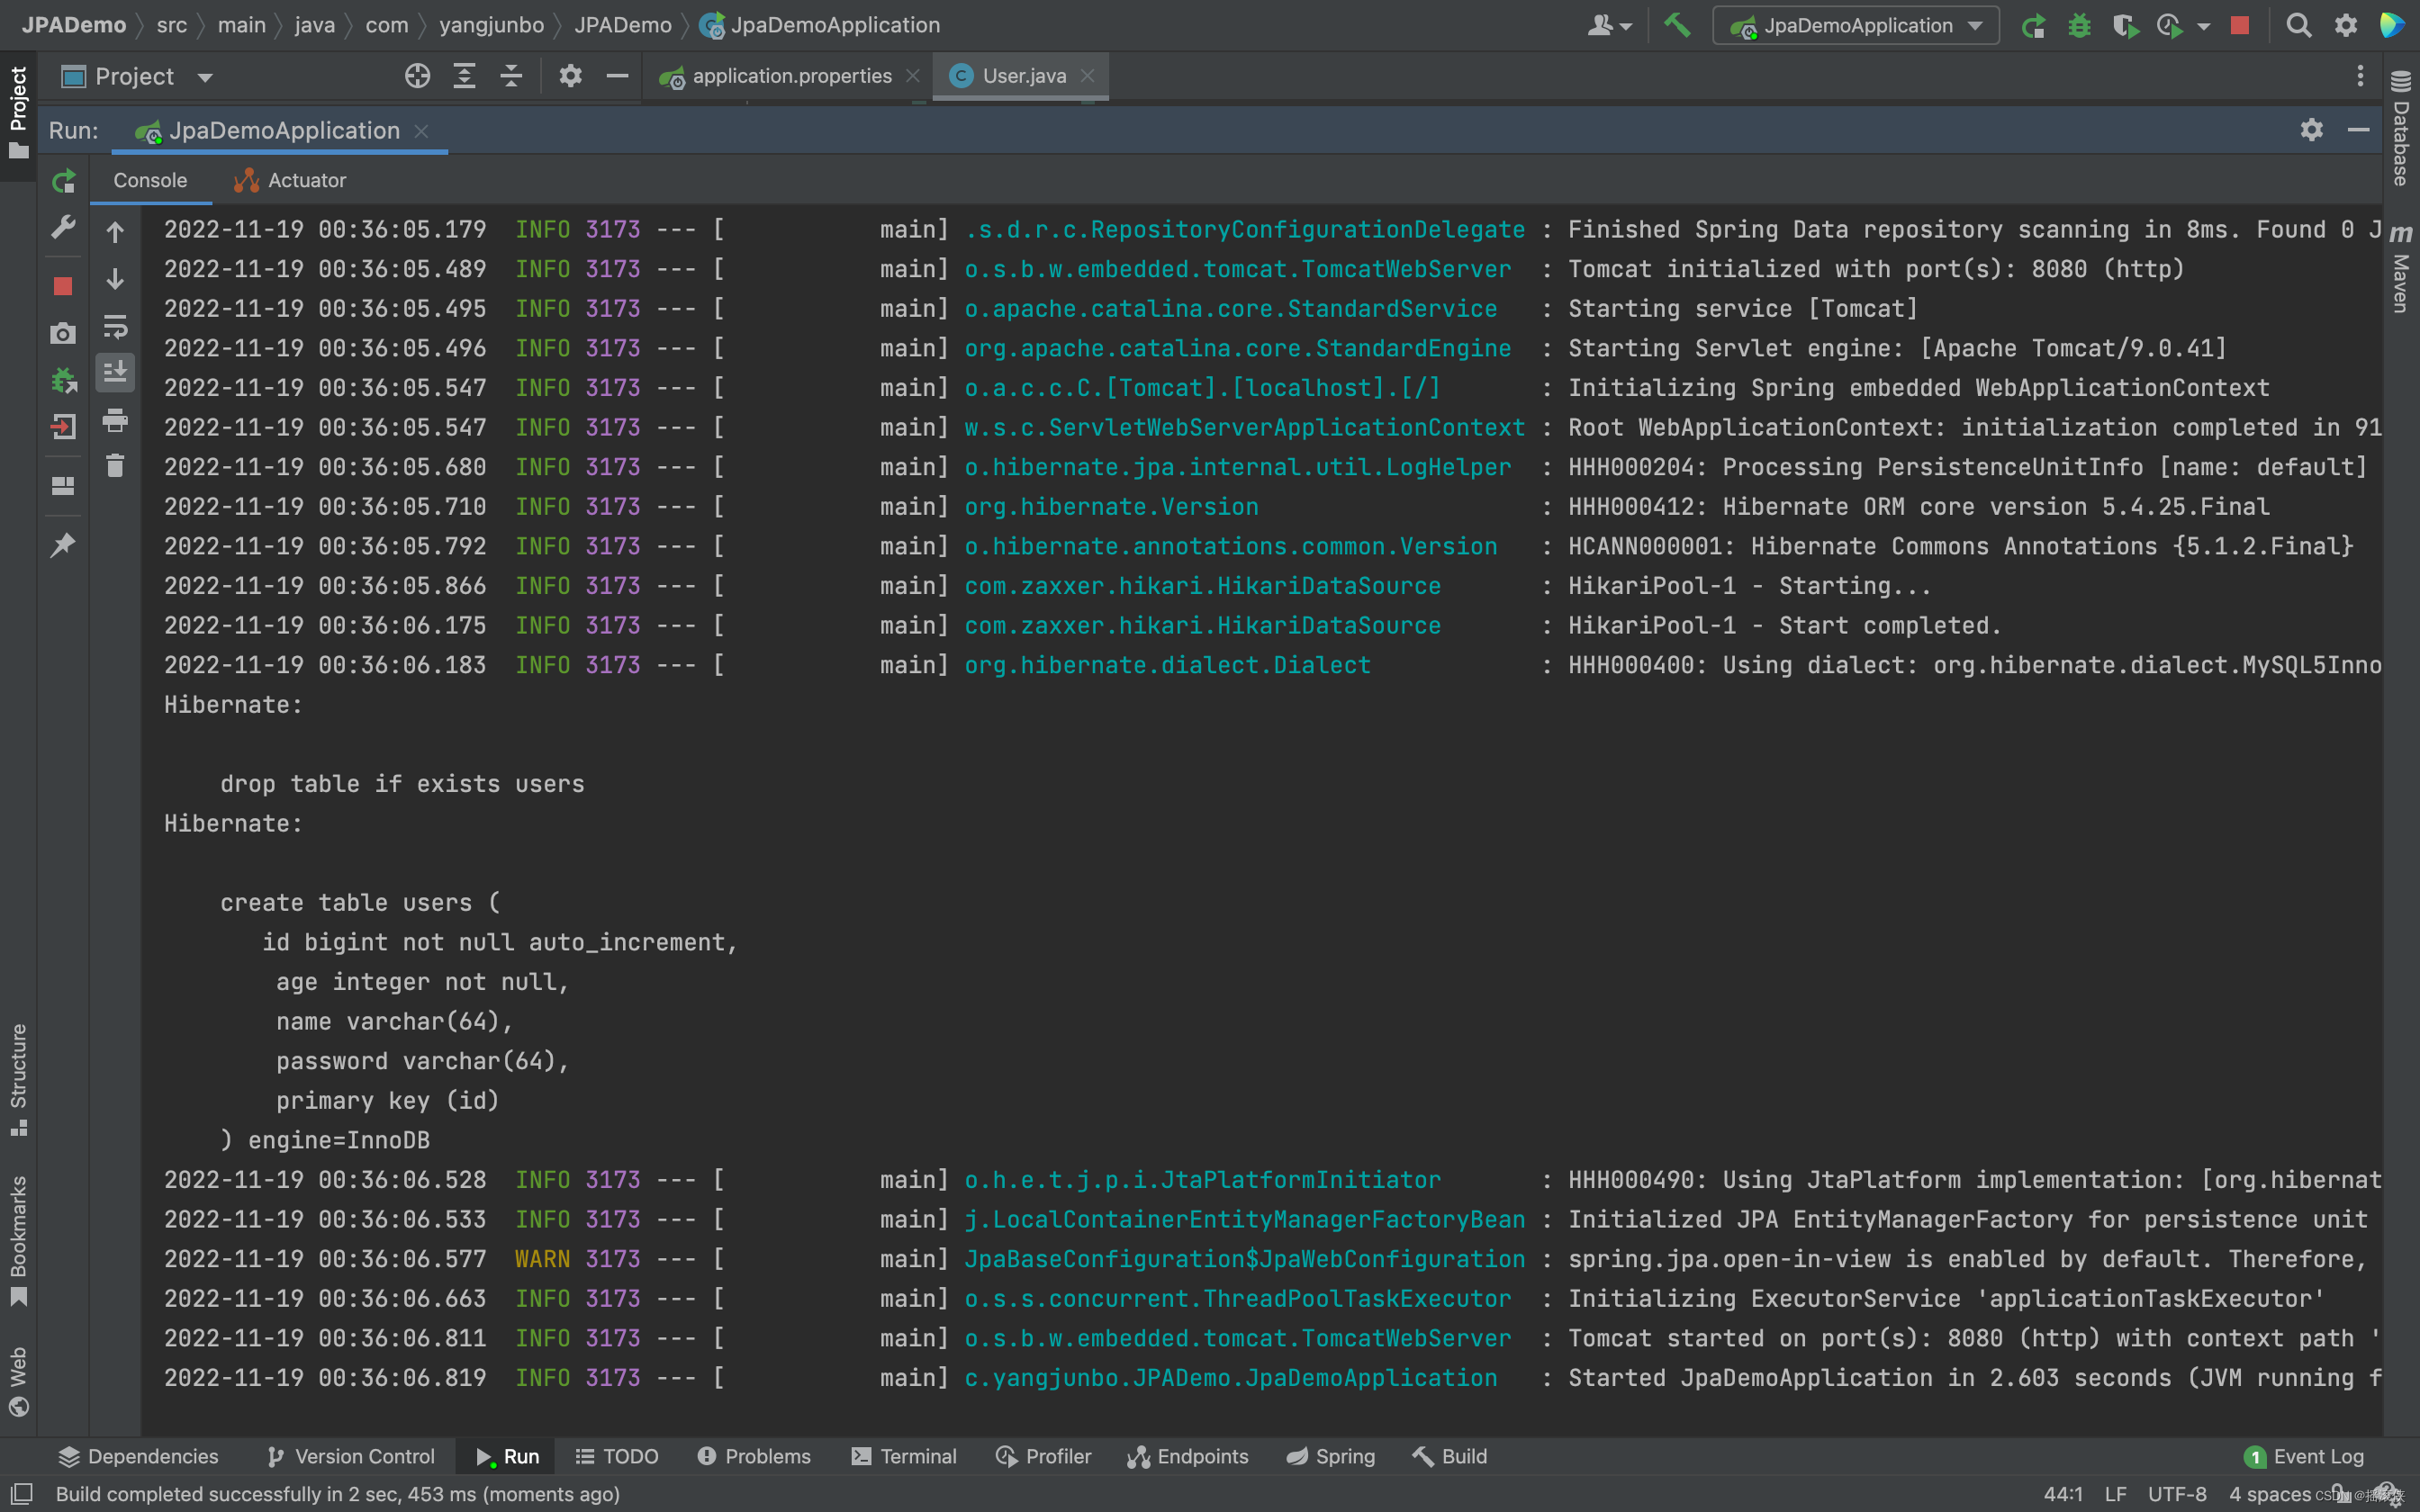Pin the current Run tab
The height and width of the screenshot is (1512, 2420).
[63, 545]
